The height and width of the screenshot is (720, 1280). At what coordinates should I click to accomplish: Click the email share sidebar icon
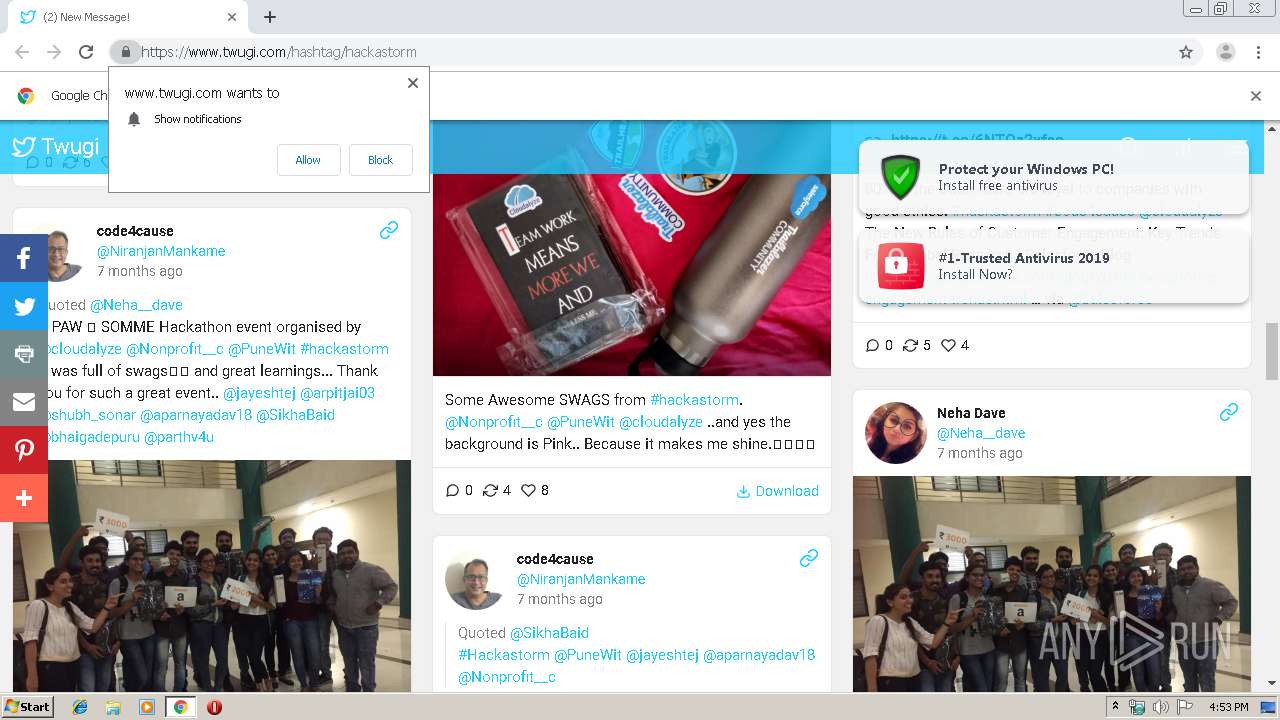coord(24,402)
